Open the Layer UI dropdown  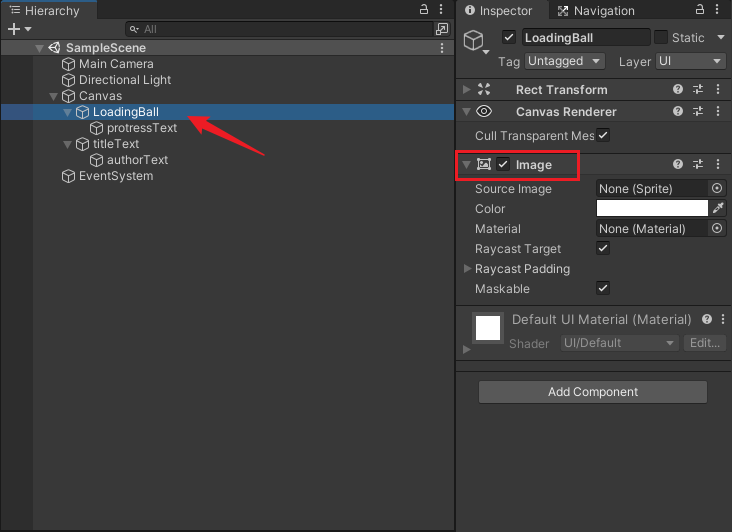(690, 61)
